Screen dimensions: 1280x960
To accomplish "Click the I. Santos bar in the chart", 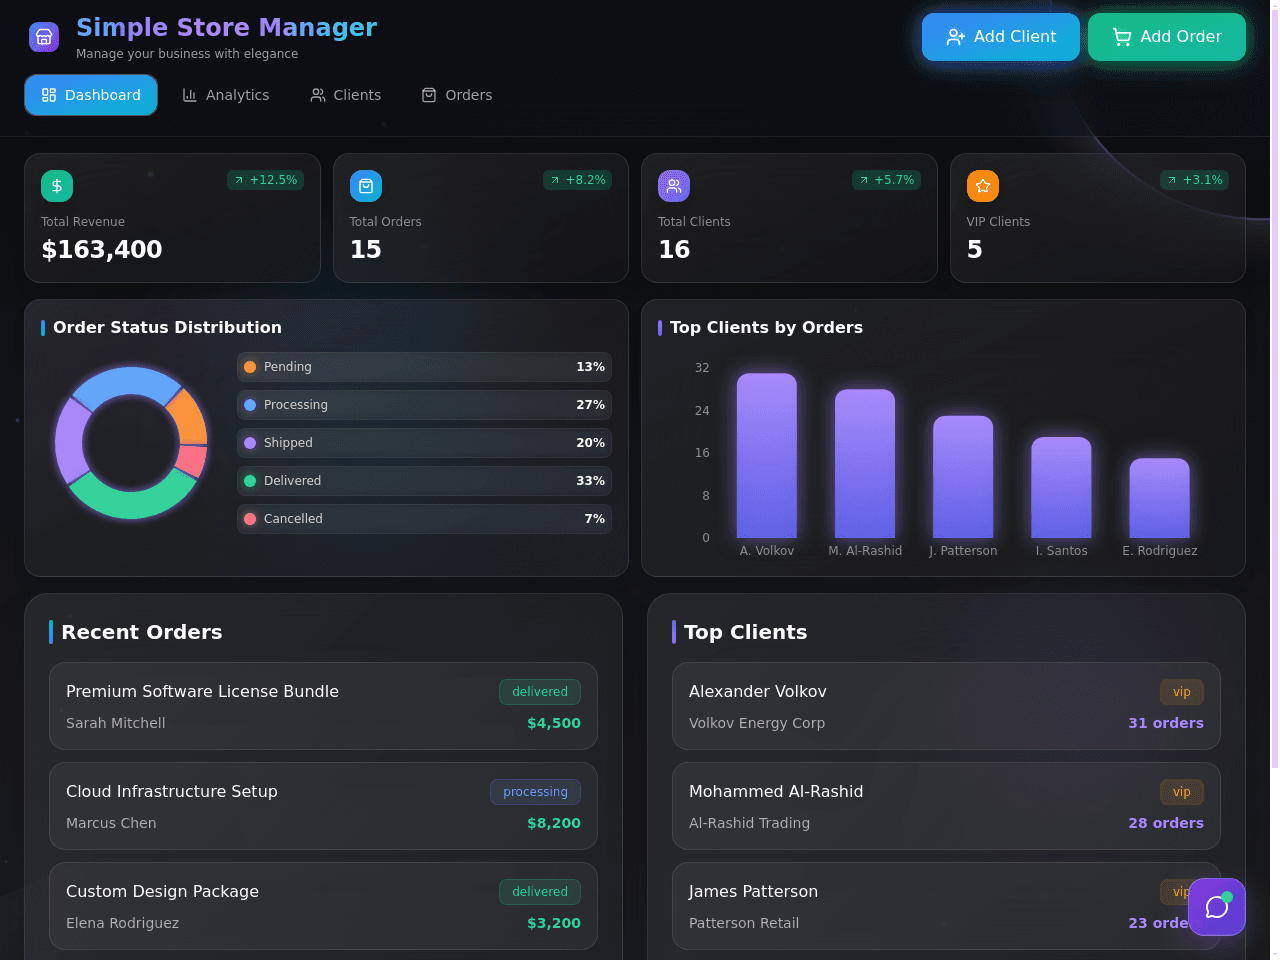I will pyautogui.click(x=1061, y=488).
